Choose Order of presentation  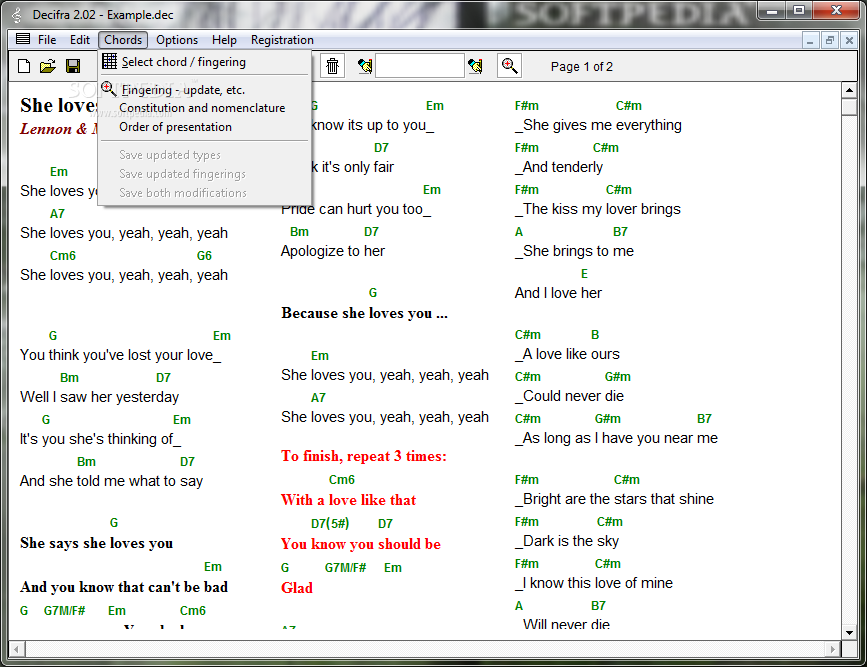click(x=205, y=127)
